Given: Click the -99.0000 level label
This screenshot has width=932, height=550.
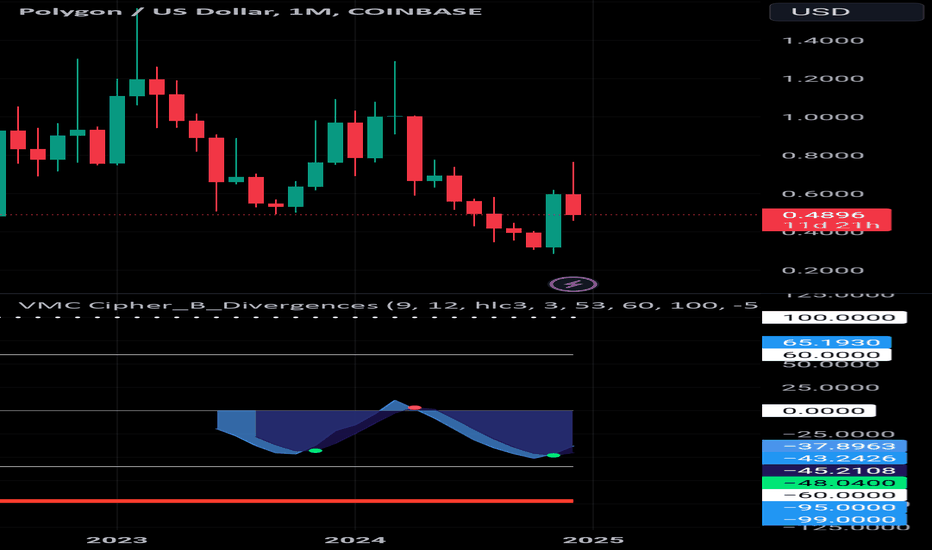Looking at the screenshot, I should tap(834, 519).
